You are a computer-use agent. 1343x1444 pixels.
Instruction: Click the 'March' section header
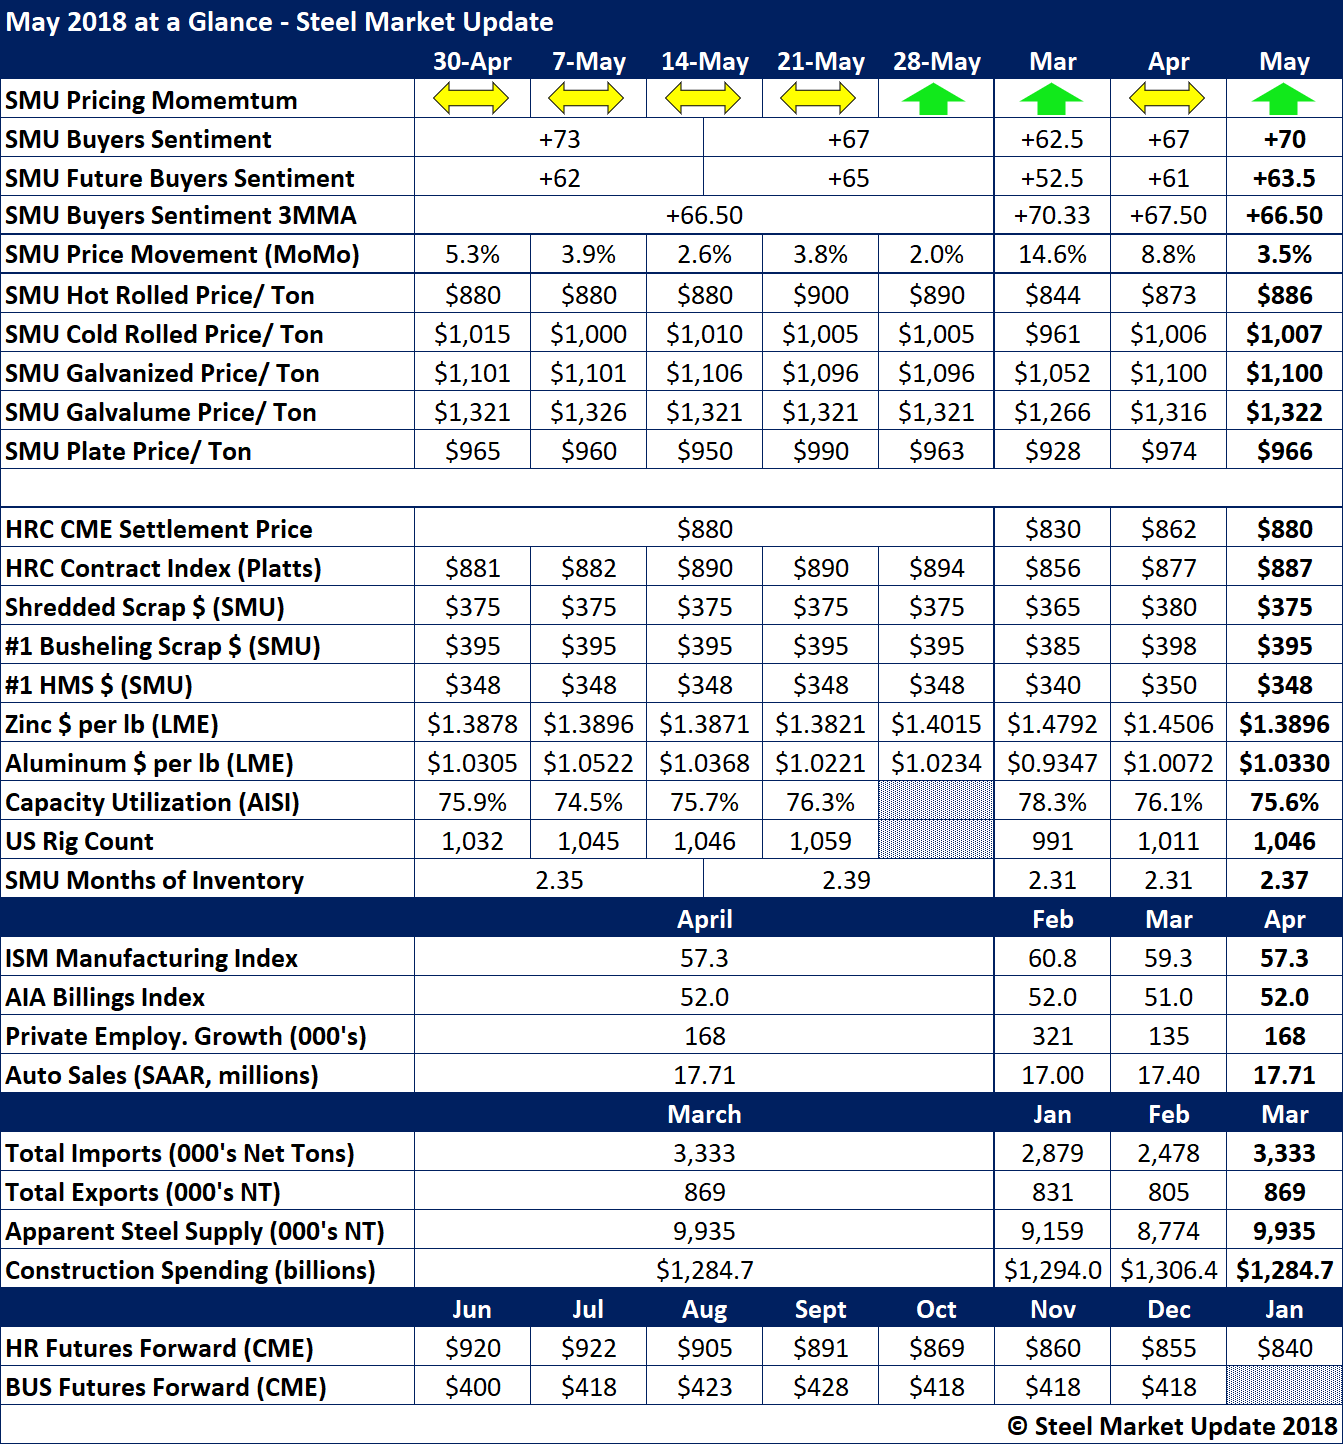coord(704,1114)
